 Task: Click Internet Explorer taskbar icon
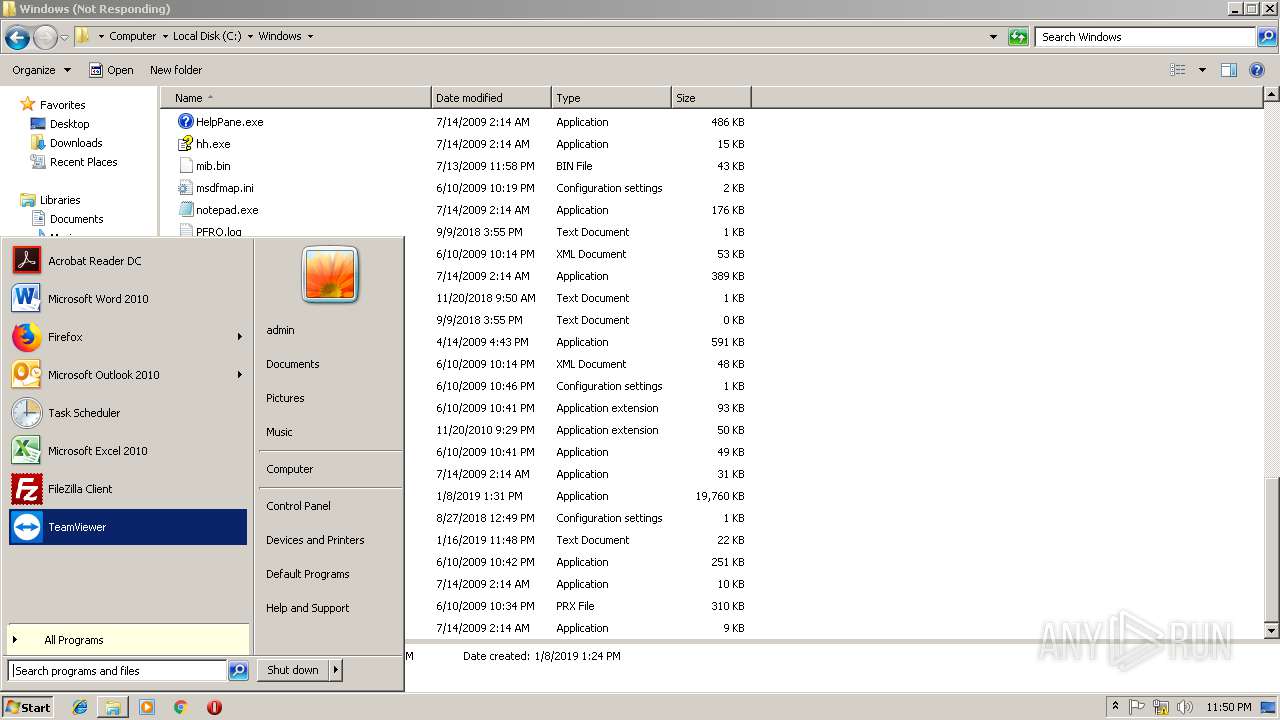coord(80,707)
